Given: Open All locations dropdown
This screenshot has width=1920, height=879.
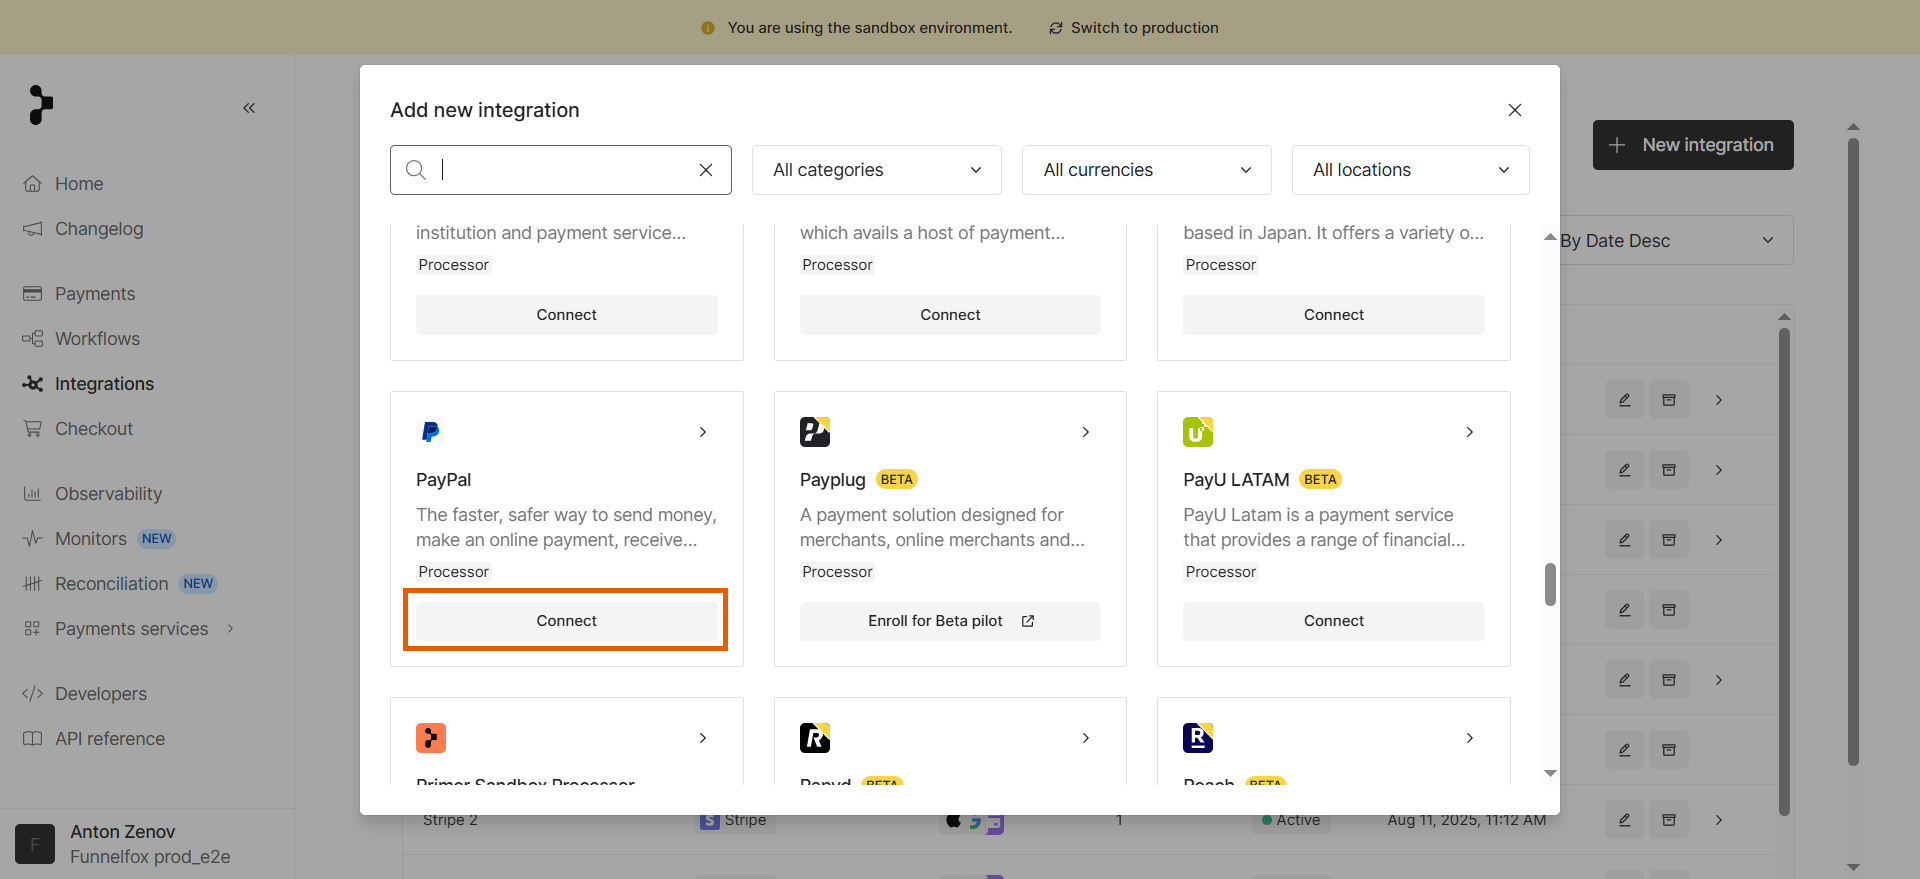Looking at the screenshot, I should tap(1411, 170).
